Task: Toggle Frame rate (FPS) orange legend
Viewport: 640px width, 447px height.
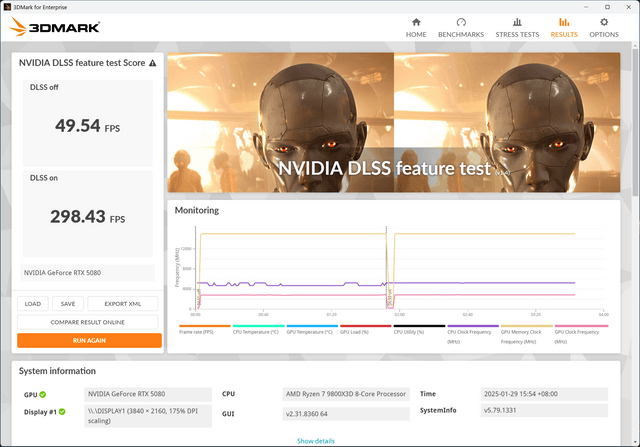Action: [x=204, y=330]
